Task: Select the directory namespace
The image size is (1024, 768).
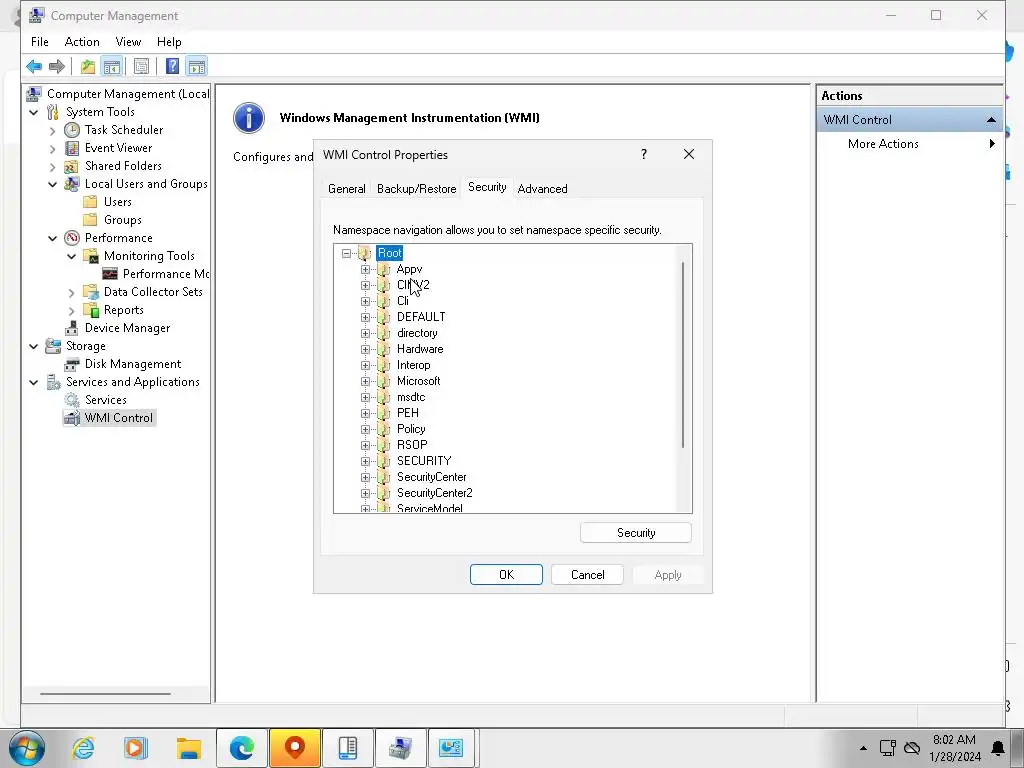Action: pos(417,333)
